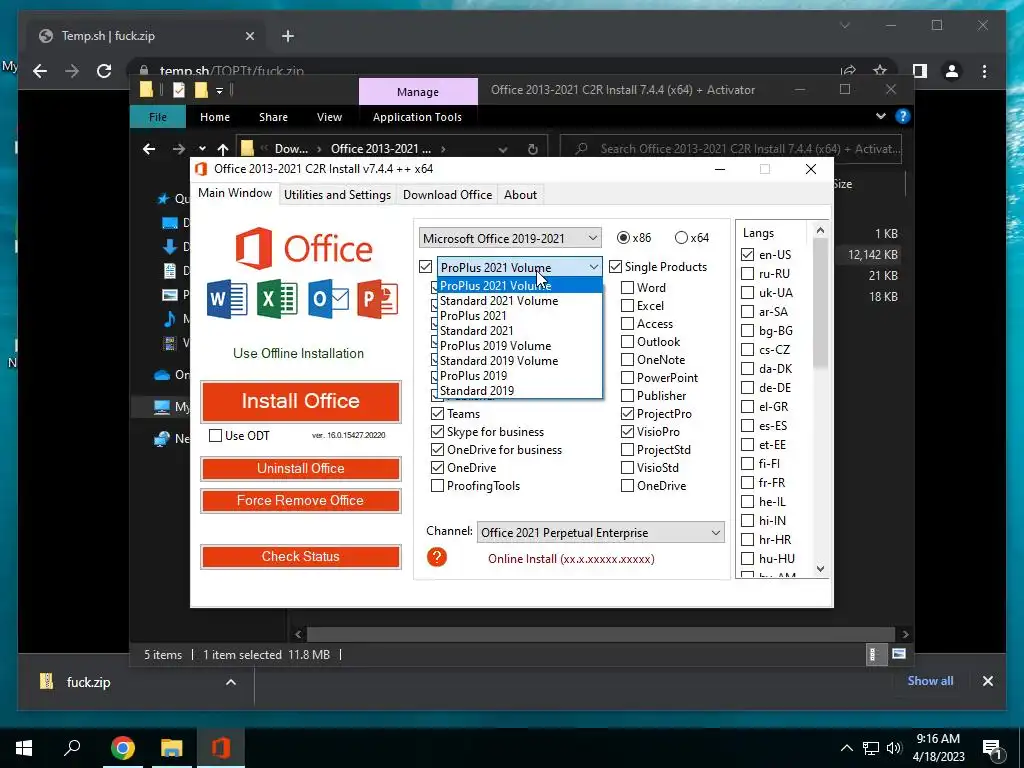
Task: Refresh the File Explorer folder view
Action: 533,149
